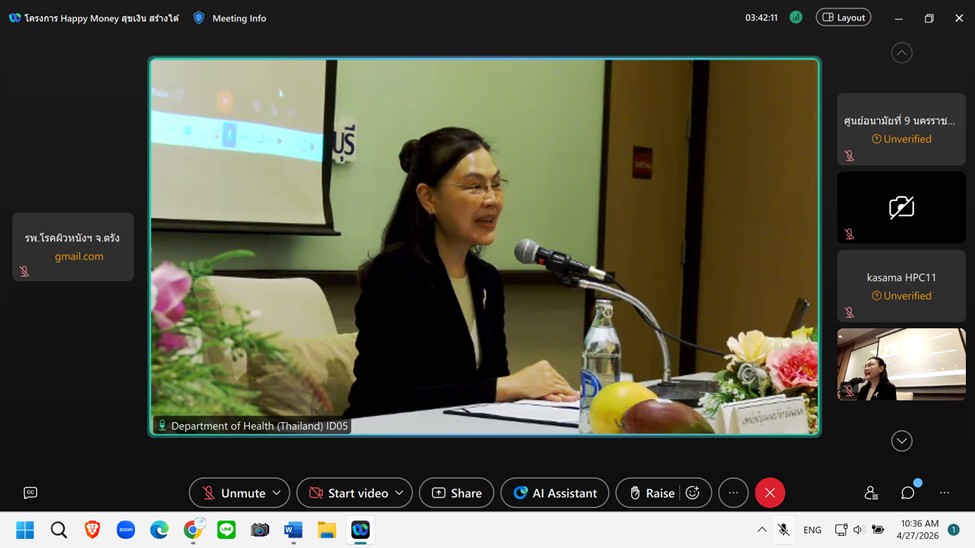
Task: Toggle closed captions icon
Action: coord(30,493)
